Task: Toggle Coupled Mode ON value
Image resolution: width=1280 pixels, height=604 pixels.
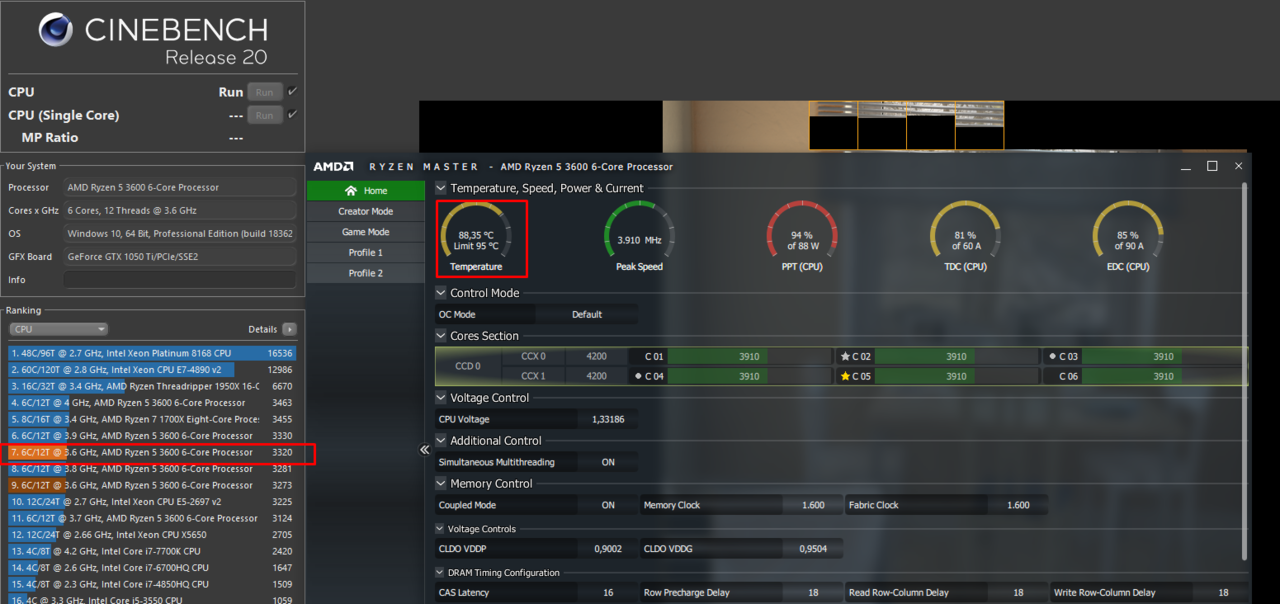Action: coord(608,505)
